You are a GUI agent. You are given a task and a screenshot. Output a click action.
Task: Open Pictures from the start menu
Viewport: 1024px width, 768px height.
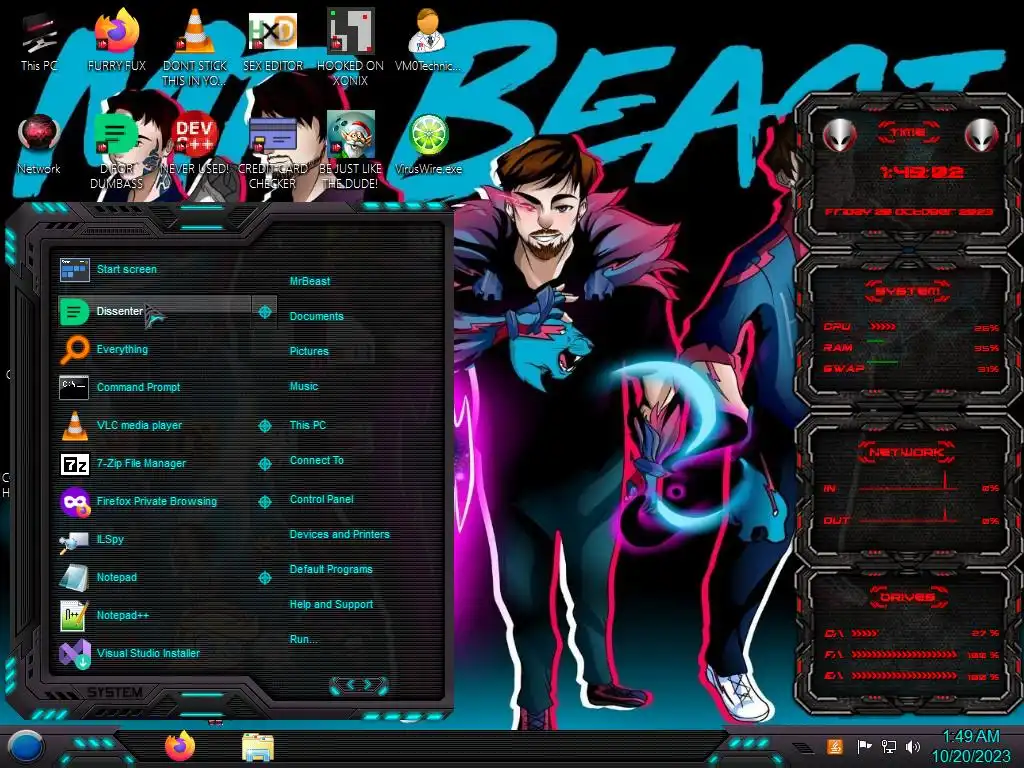click(309, 351)
